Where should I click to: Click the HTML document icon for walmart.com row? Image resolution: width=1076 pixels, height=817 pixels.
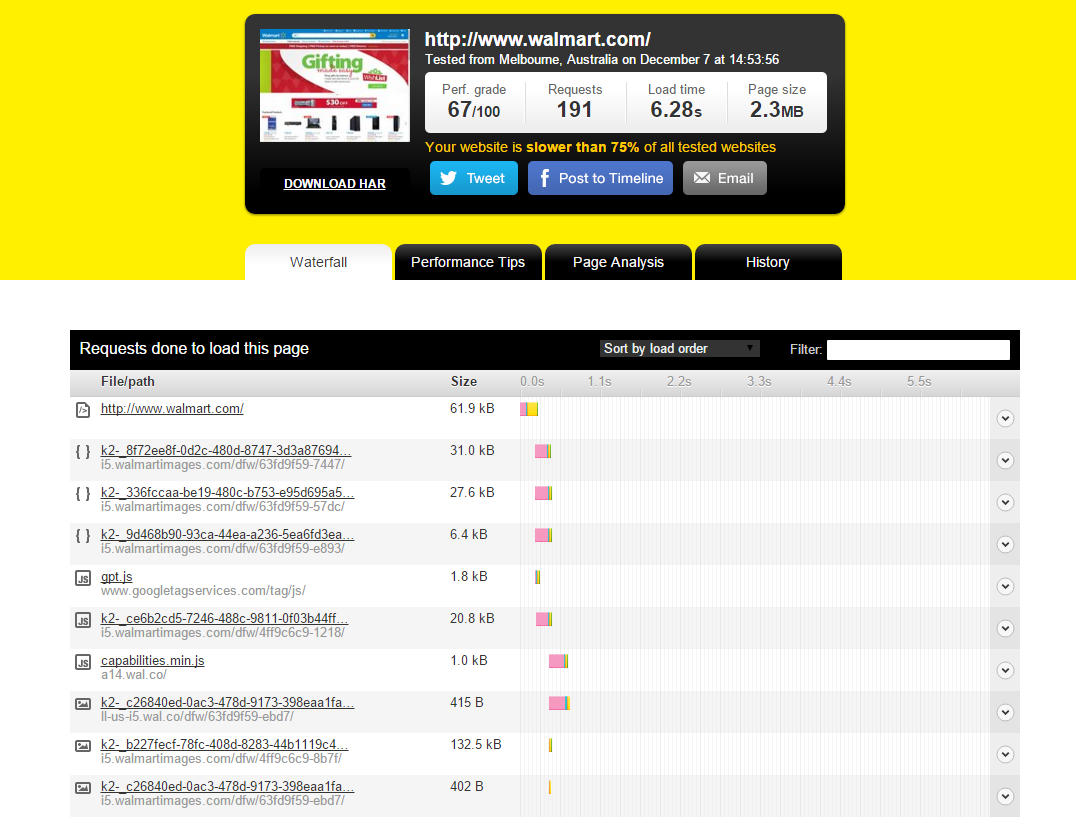point(83,410)
